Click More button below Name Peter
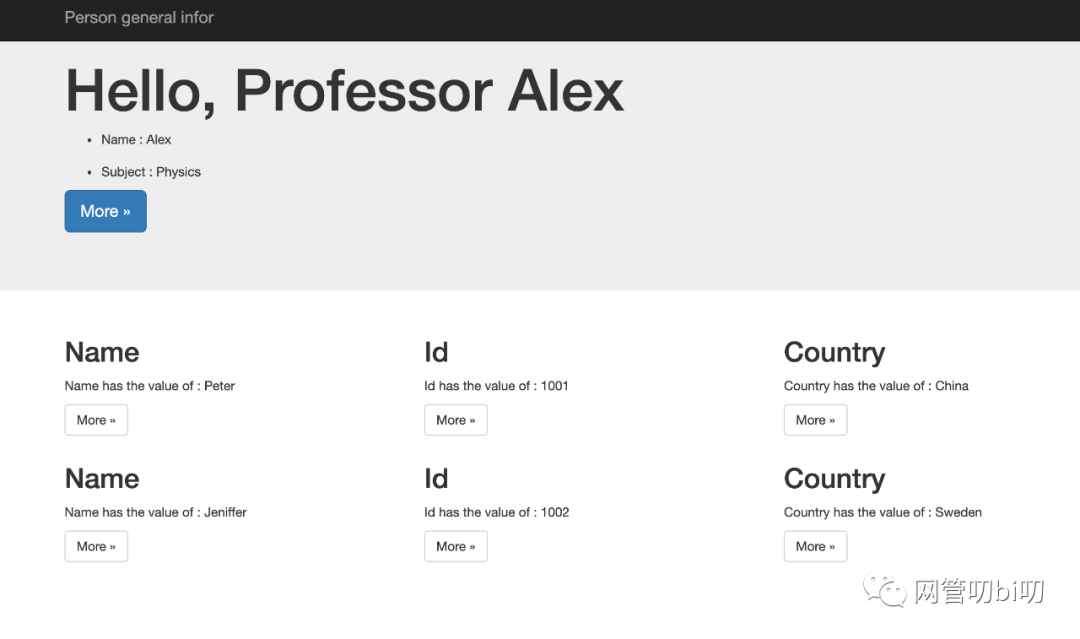The height and width of the screenshot is (639, 1080). pyautogui.click(x=96, y=420)
